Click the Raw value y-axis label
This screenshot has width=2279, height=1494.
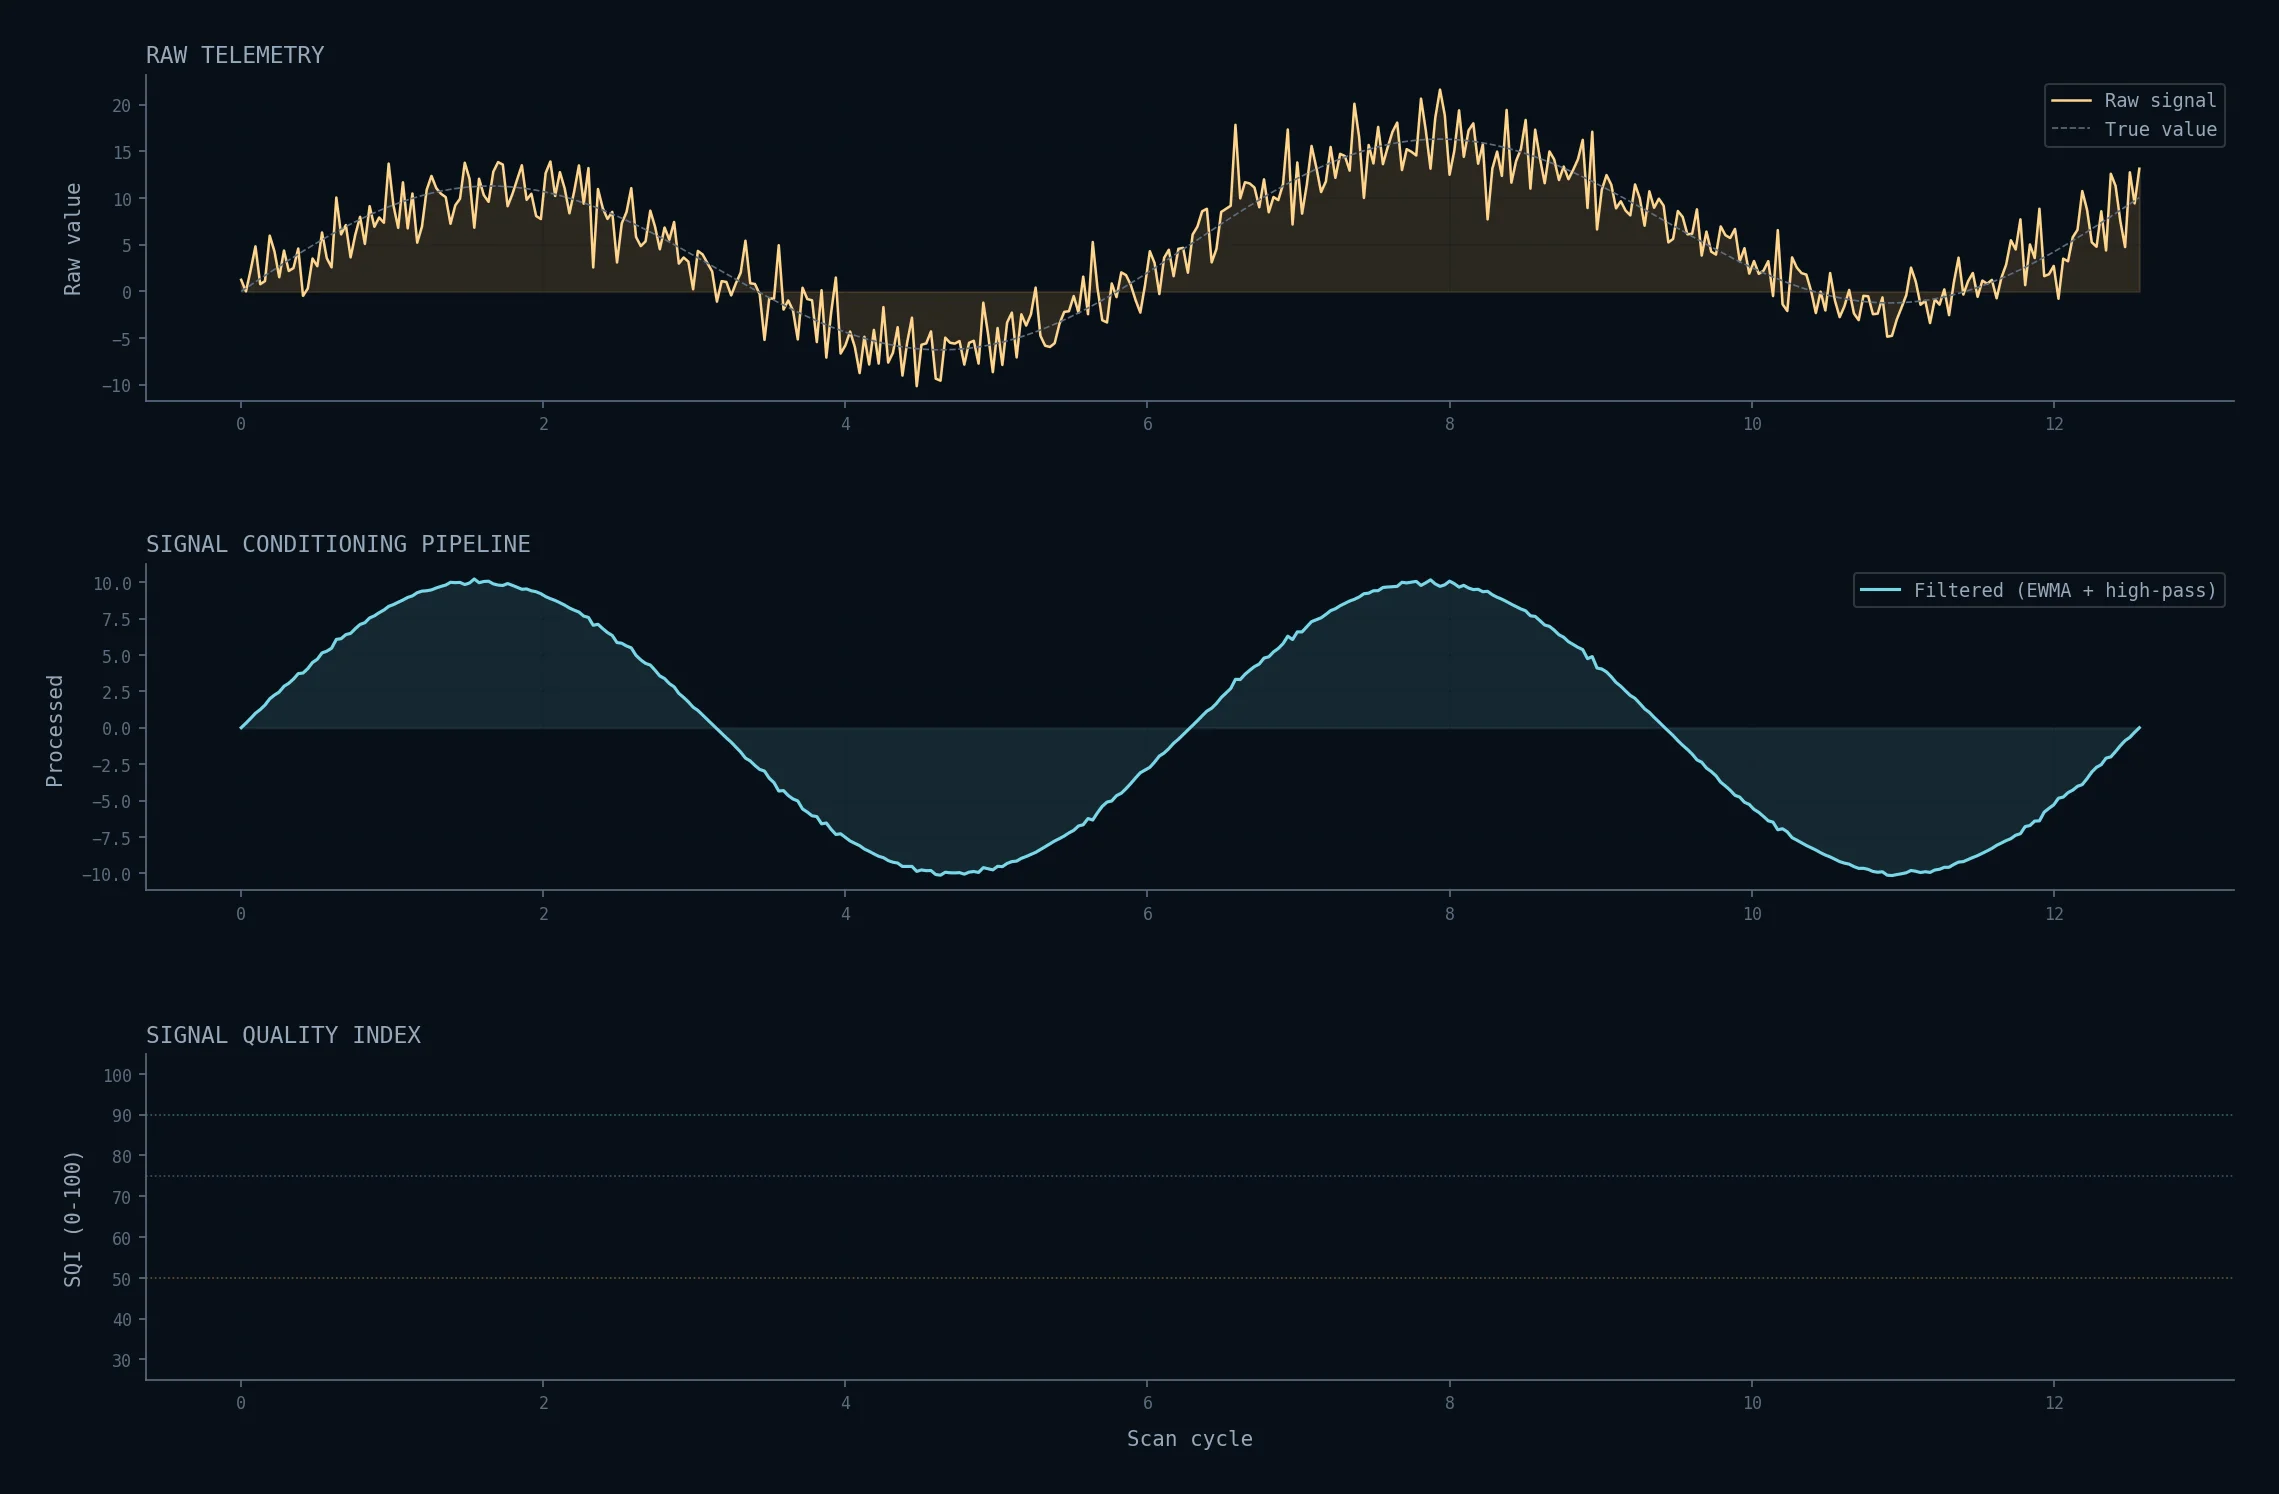(72, 239)
